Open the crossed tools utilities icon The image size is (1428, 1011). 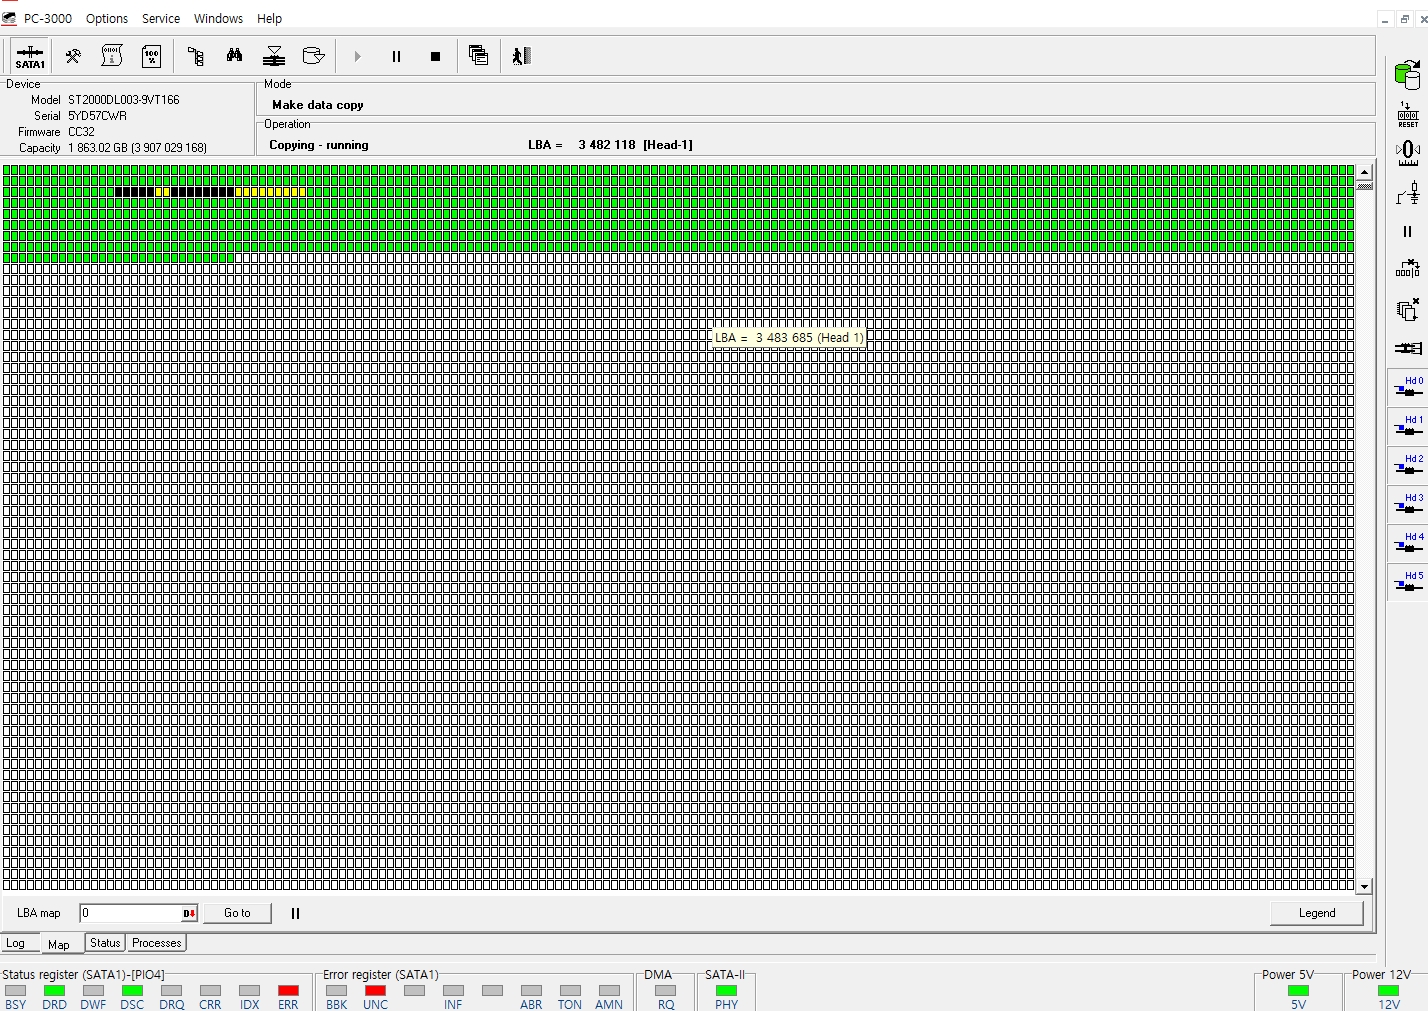pyautogui.click(x=73, y=56)
